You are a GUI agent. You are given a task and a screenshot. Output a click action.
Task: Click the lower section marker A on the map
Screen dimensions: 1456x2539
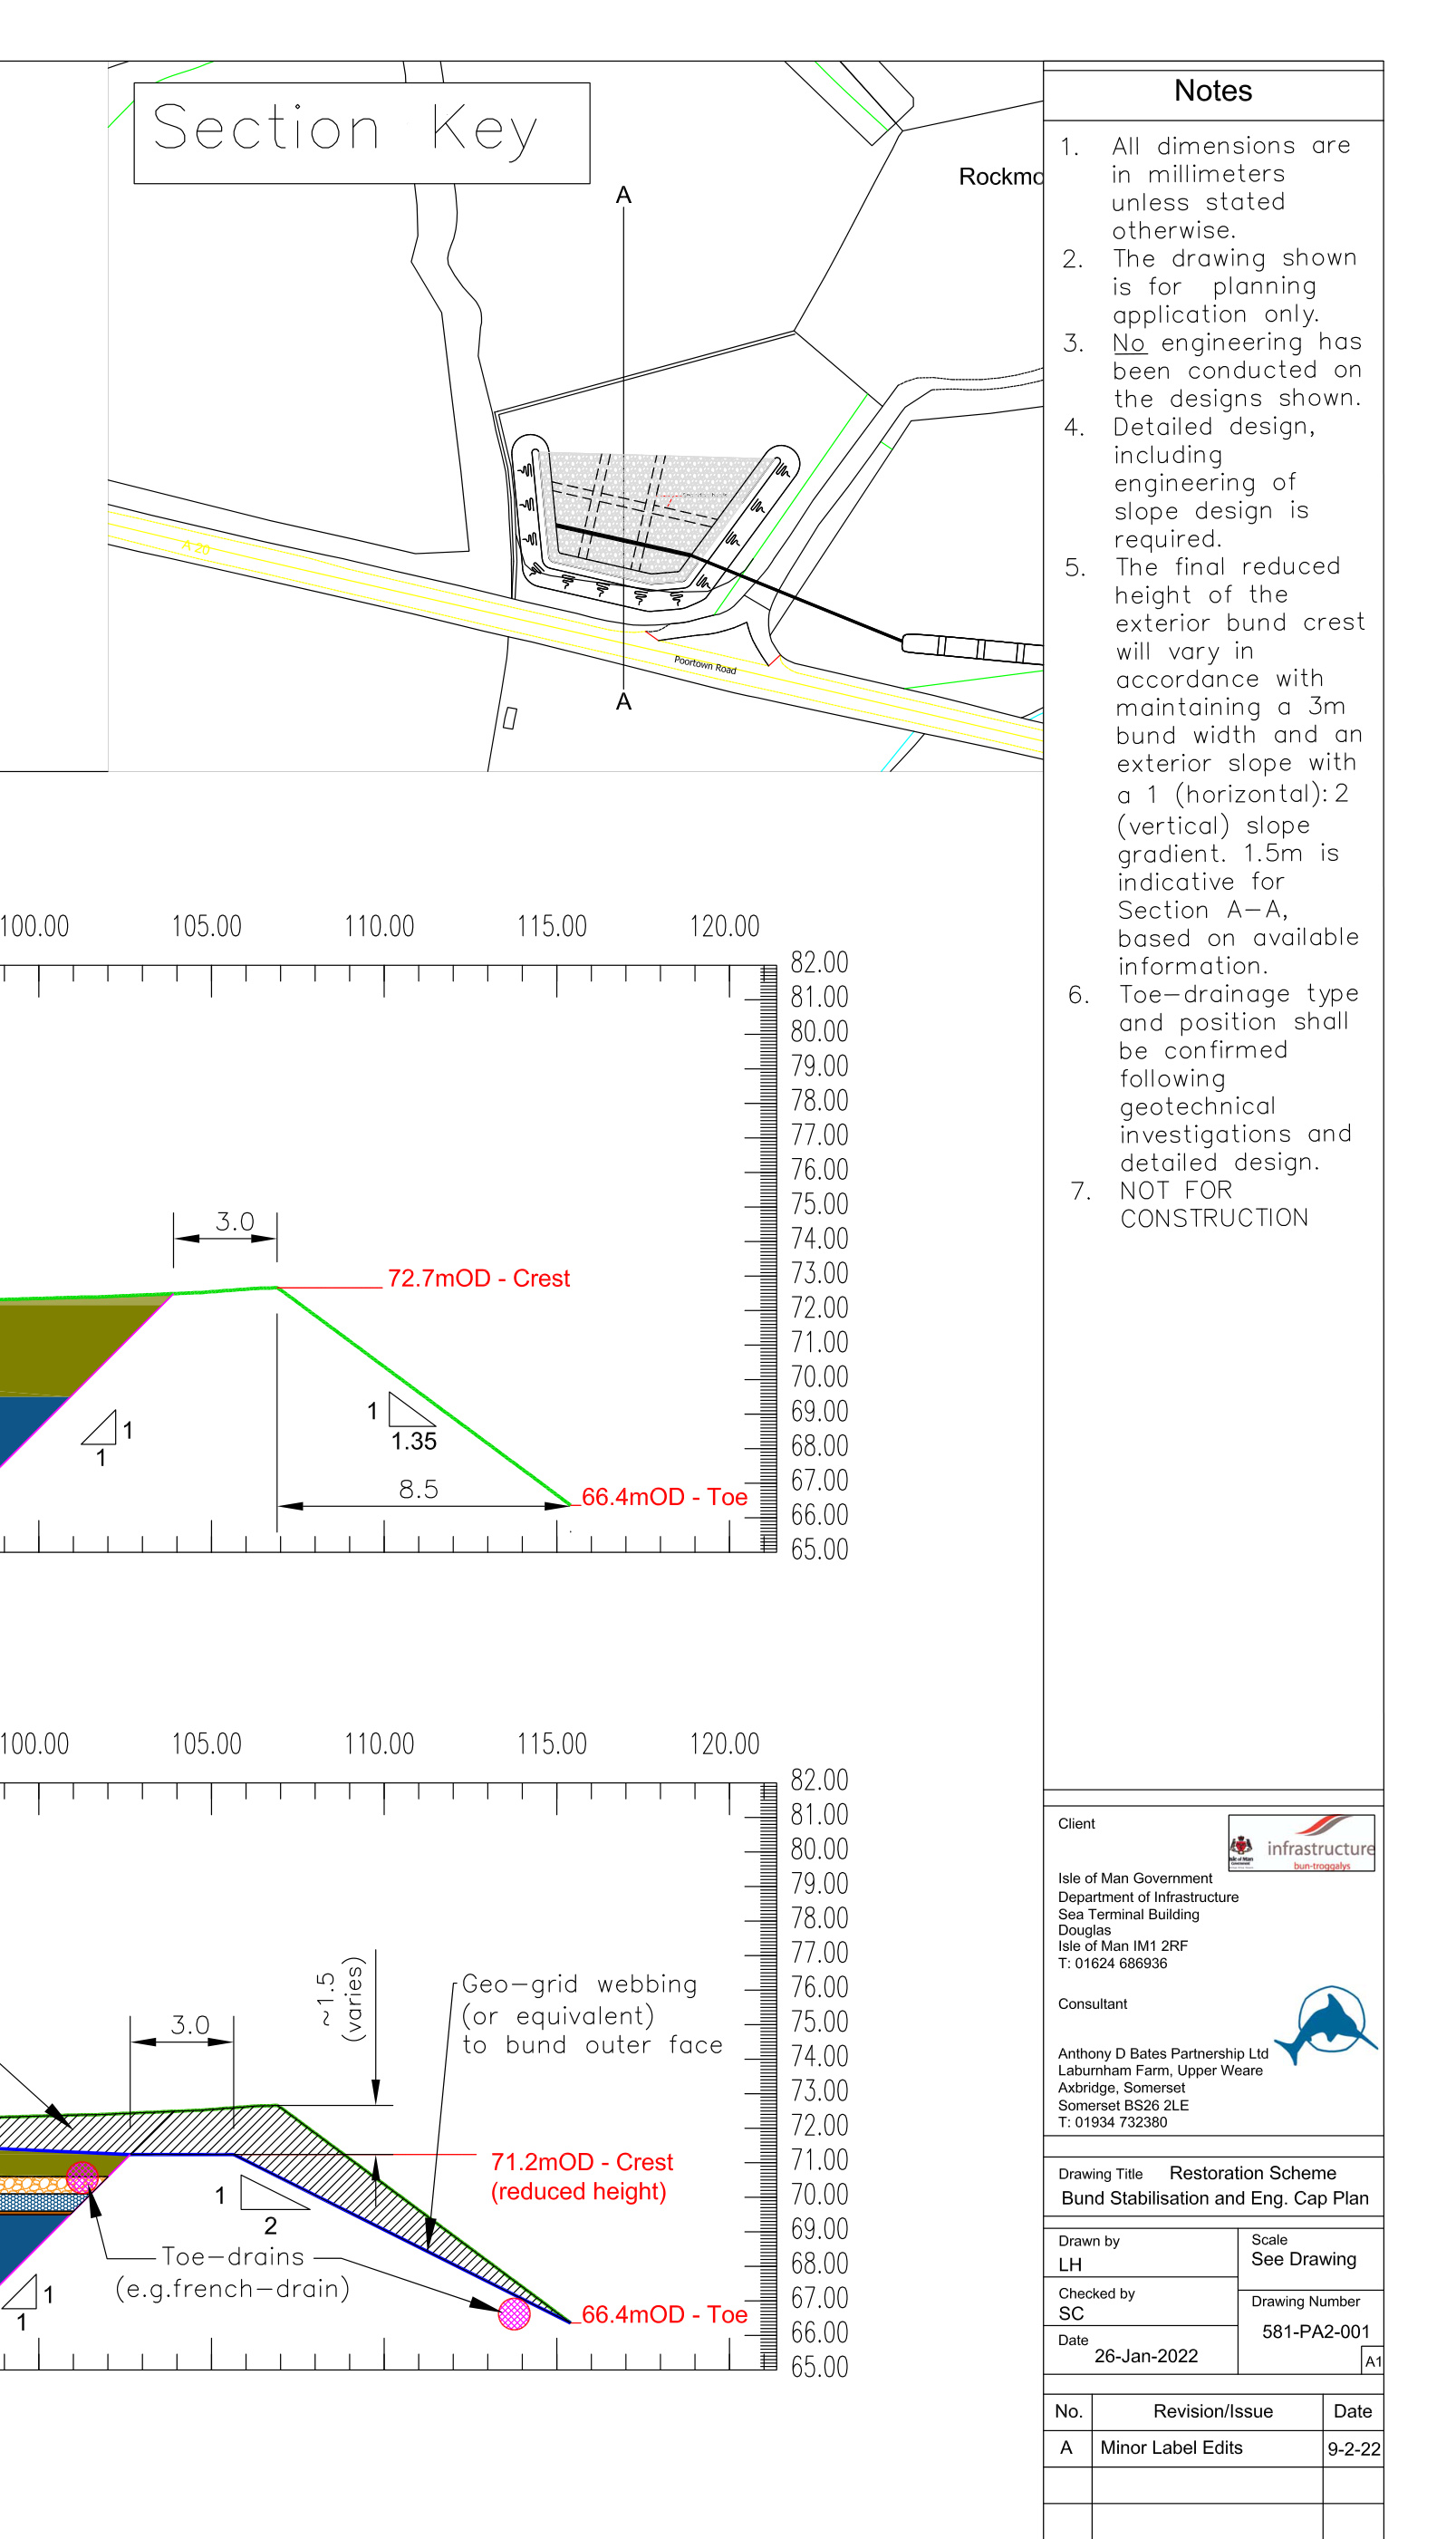[x=625, y=704]
